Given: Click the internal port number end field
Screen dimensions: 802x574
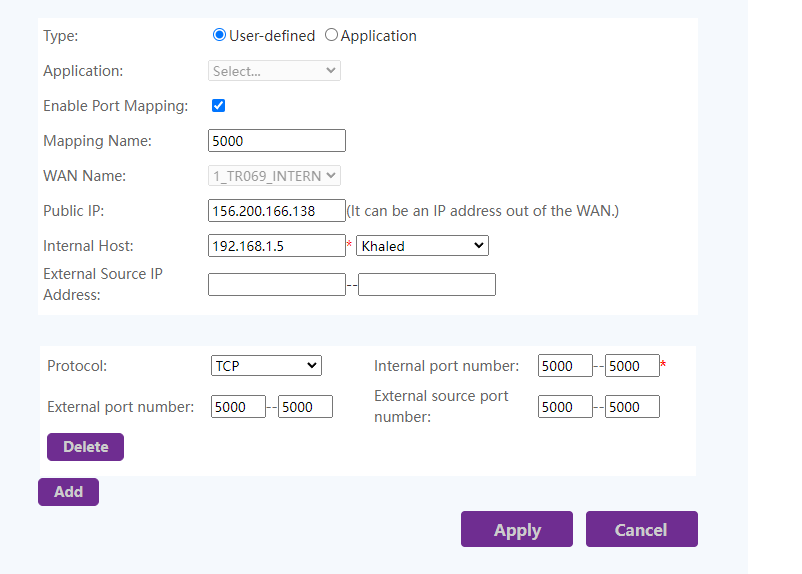Looking at the screenshot, I should pos(632,366).
